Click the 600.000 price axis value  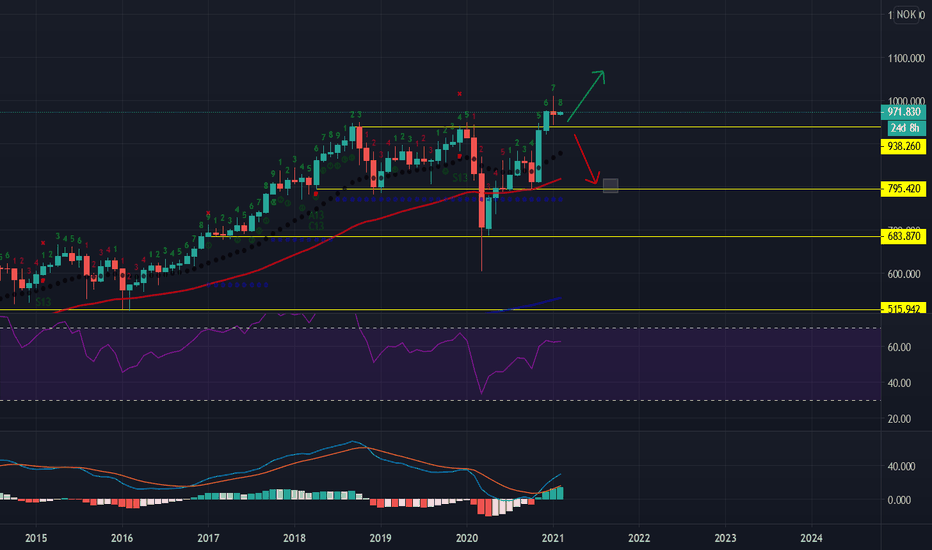coord(906,274)
